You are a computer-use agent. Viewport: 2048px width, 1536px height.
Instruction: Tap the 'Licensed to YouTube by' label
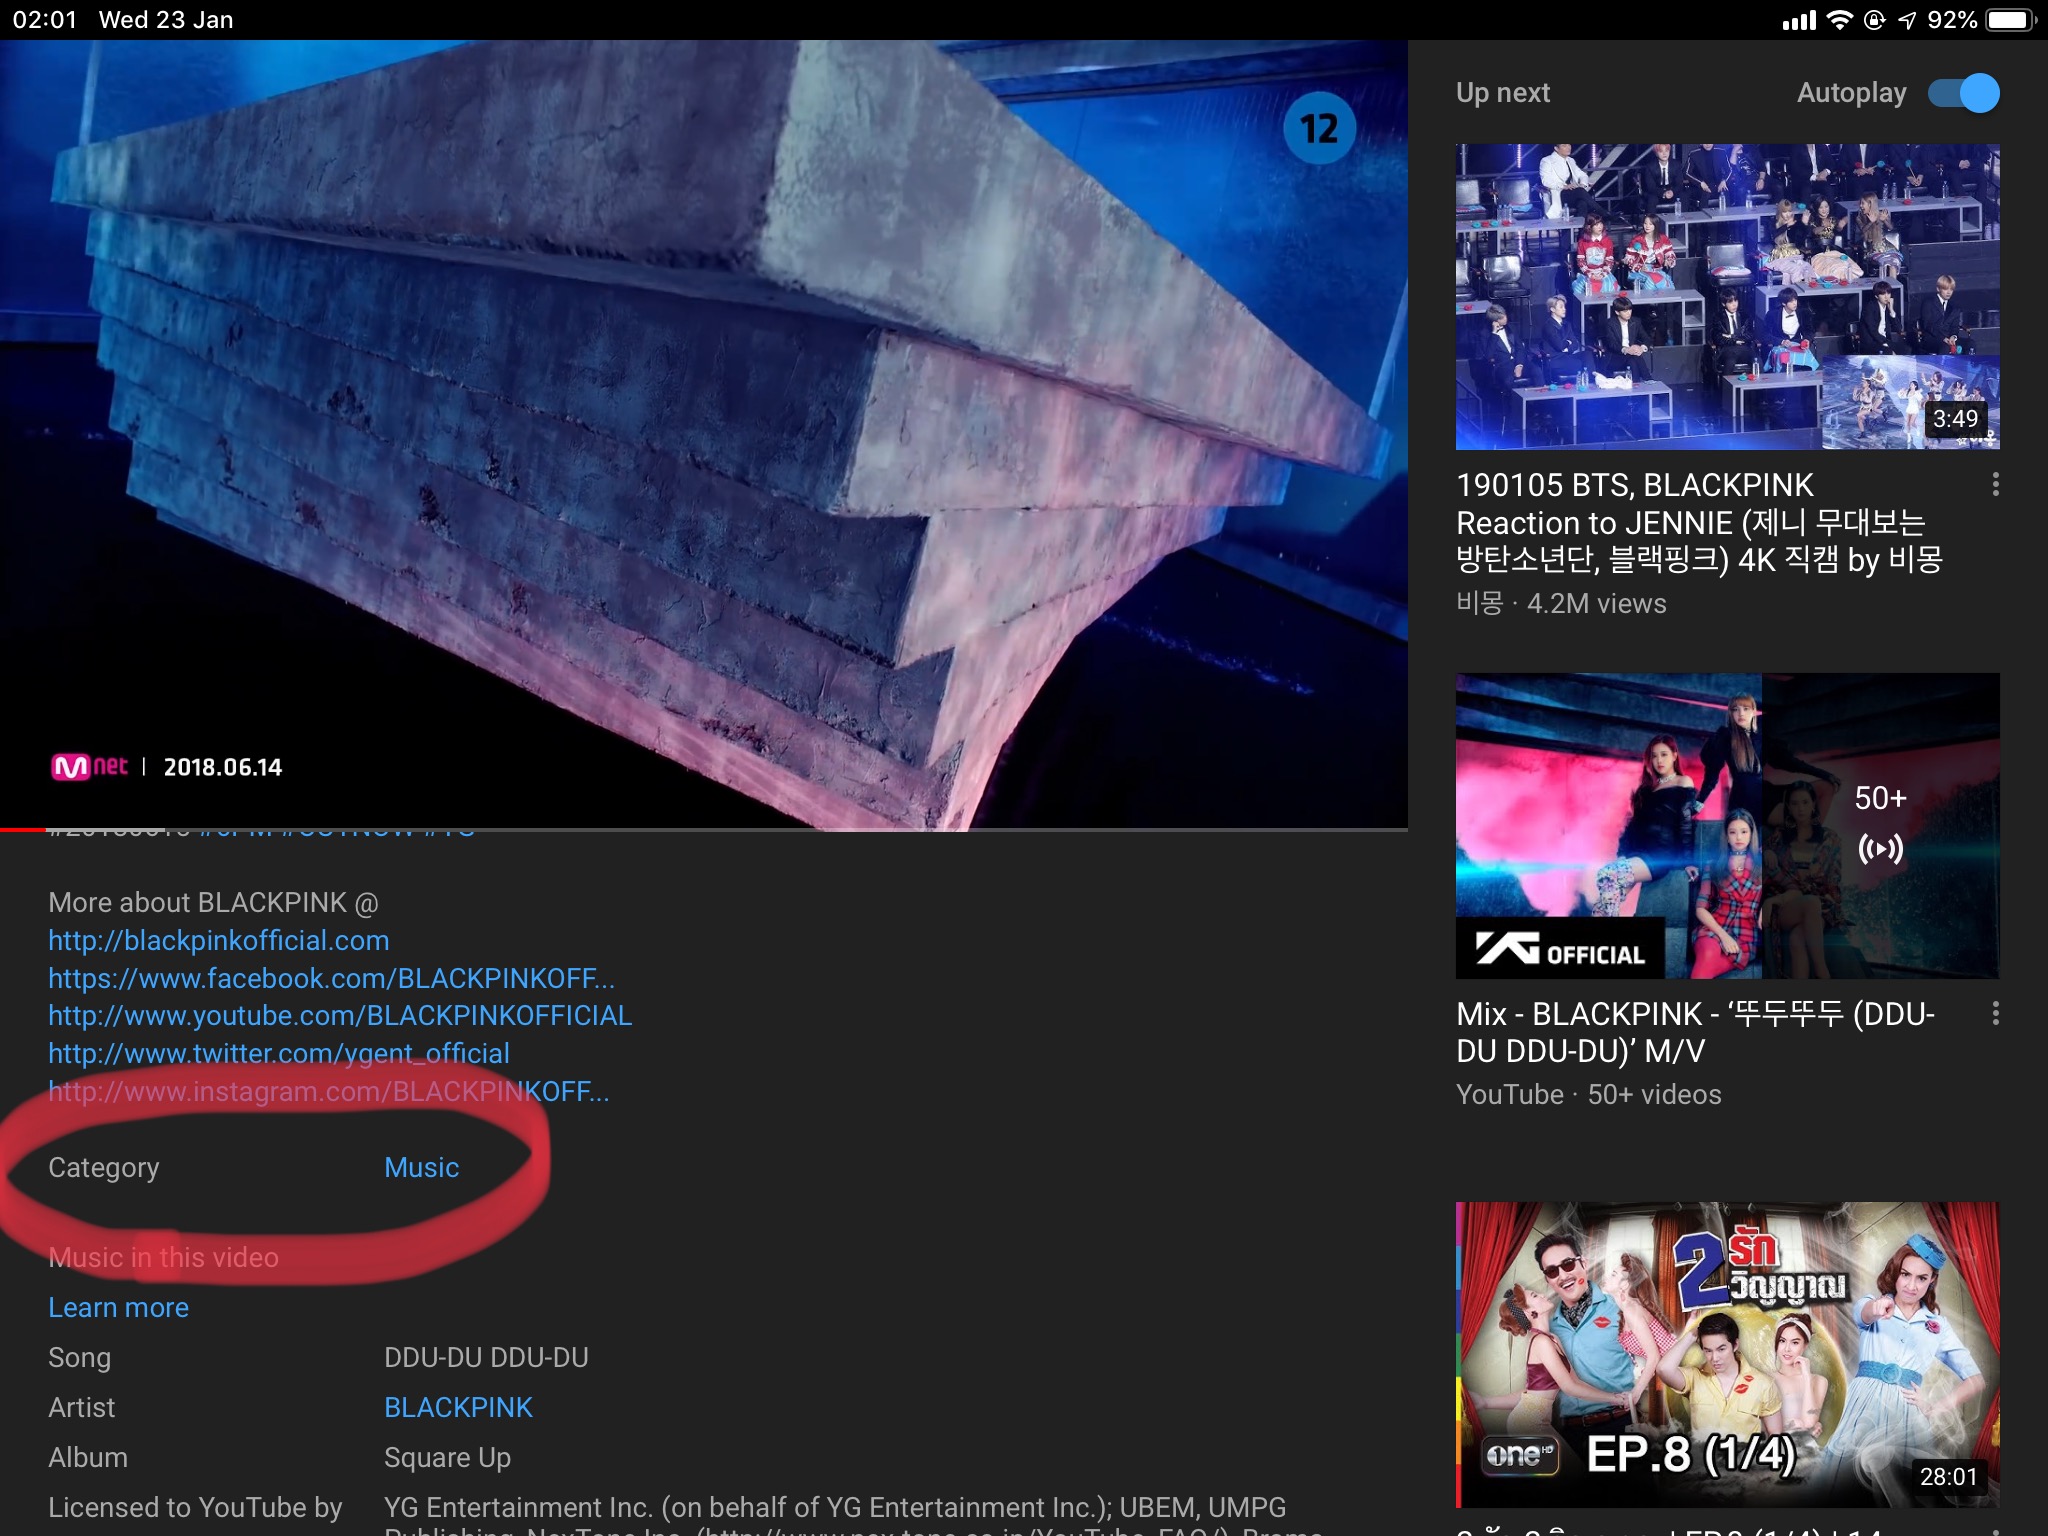[195, 1508]
